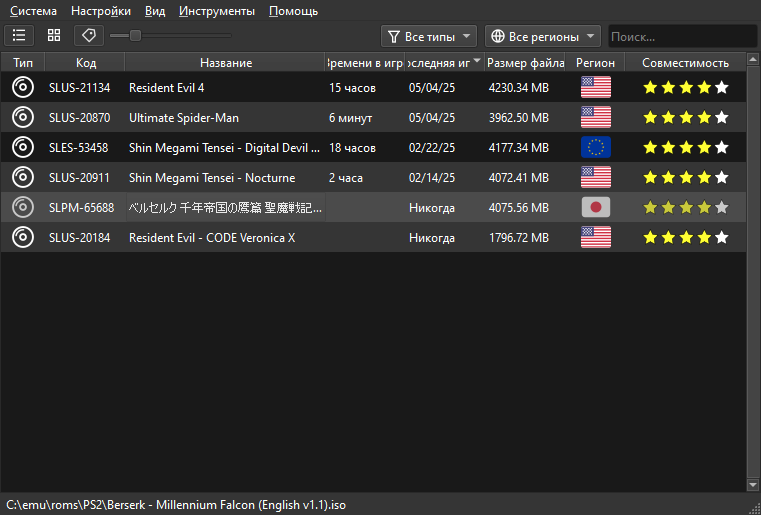Click file size 1796.72 MB
Viewport: 761px width, 515px height.
[519, 238]
